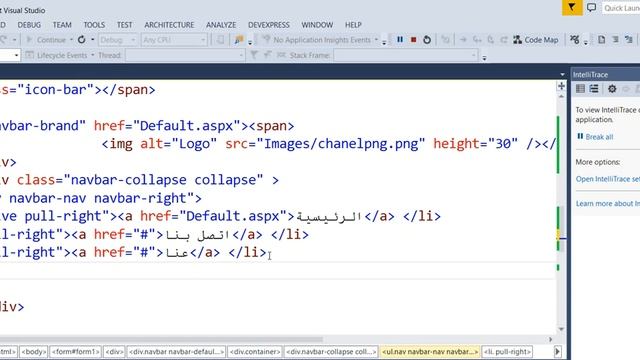Click the Step Out icon
Screen dimensions: 640x360
(504, 40)
